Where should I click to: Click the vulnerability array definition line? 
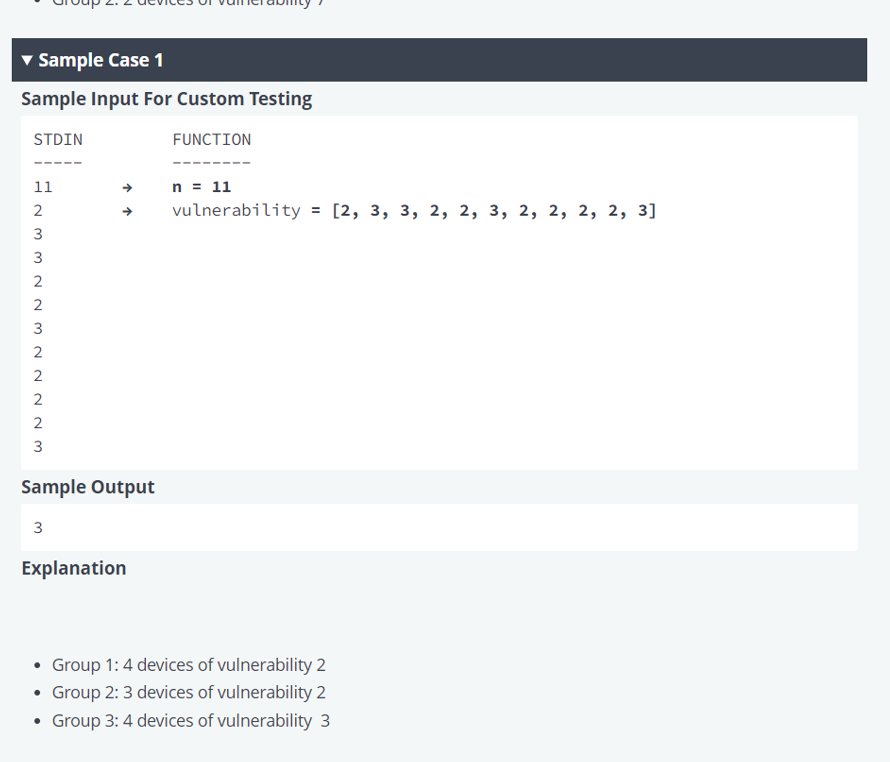click(x=414, y=211)
